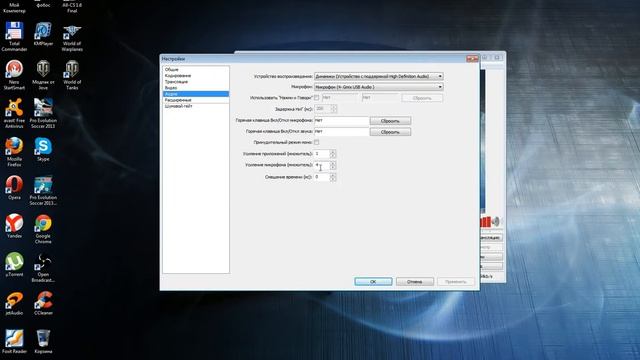Launch Nero StartSmart desktop icon
The image size is (640, 360).
tap(14, 75)
